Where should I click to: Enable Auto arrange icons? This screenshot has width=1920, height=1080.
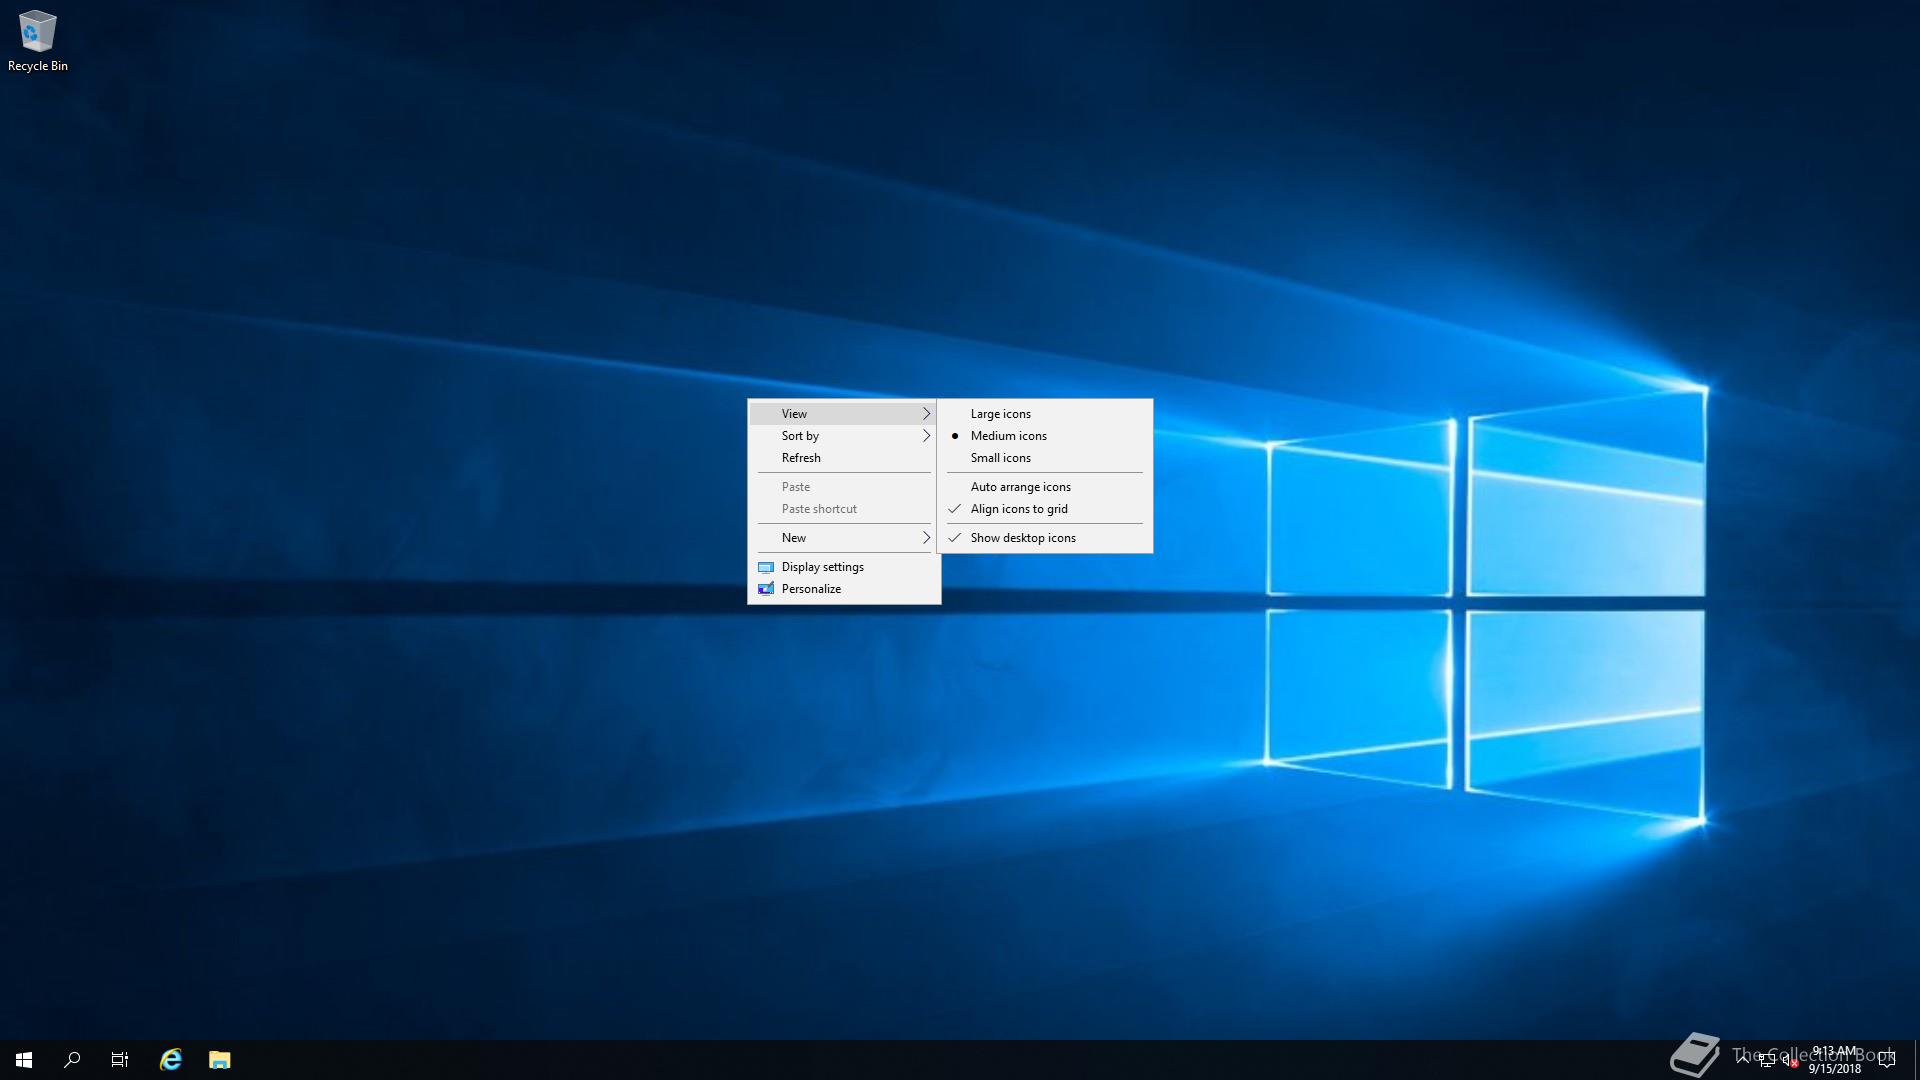(1044, 487)
